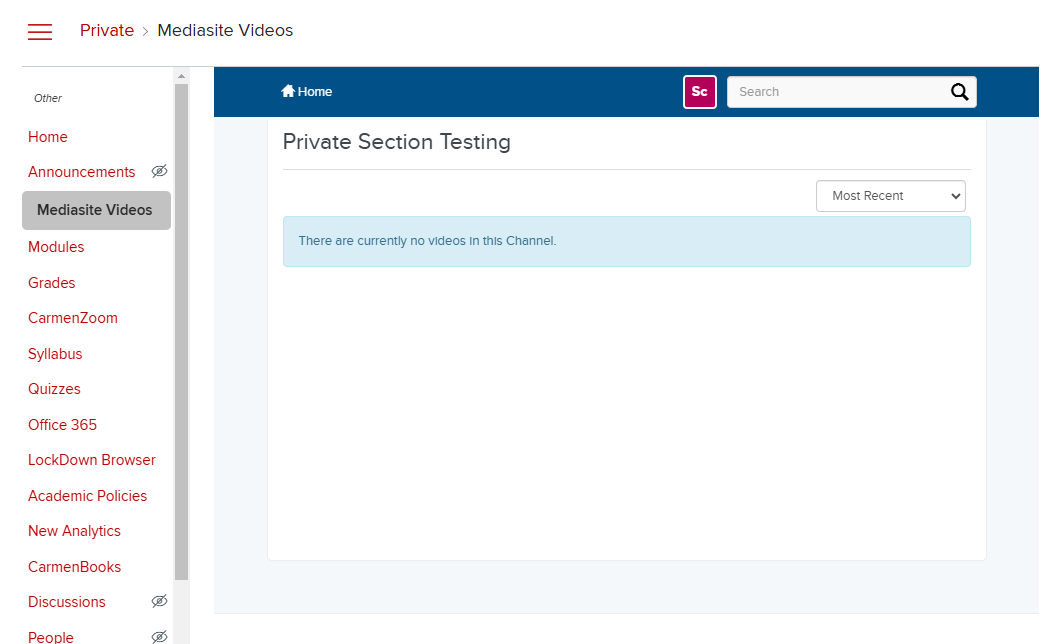
Task: Navigate to Grades
Action: (51, 282)
